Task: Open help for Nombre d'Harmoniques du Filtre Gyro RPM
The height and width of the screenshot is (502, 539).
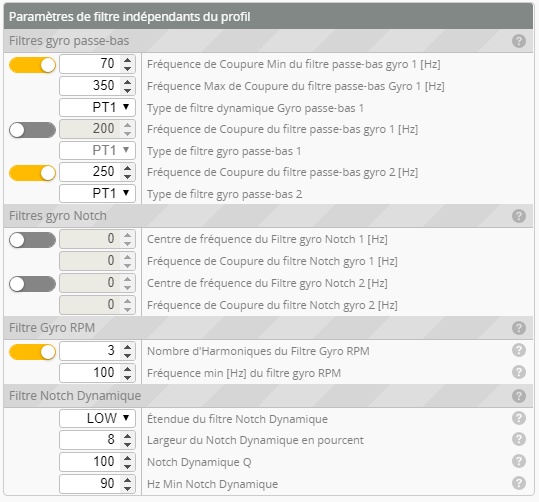Action: tap(519, 350)
